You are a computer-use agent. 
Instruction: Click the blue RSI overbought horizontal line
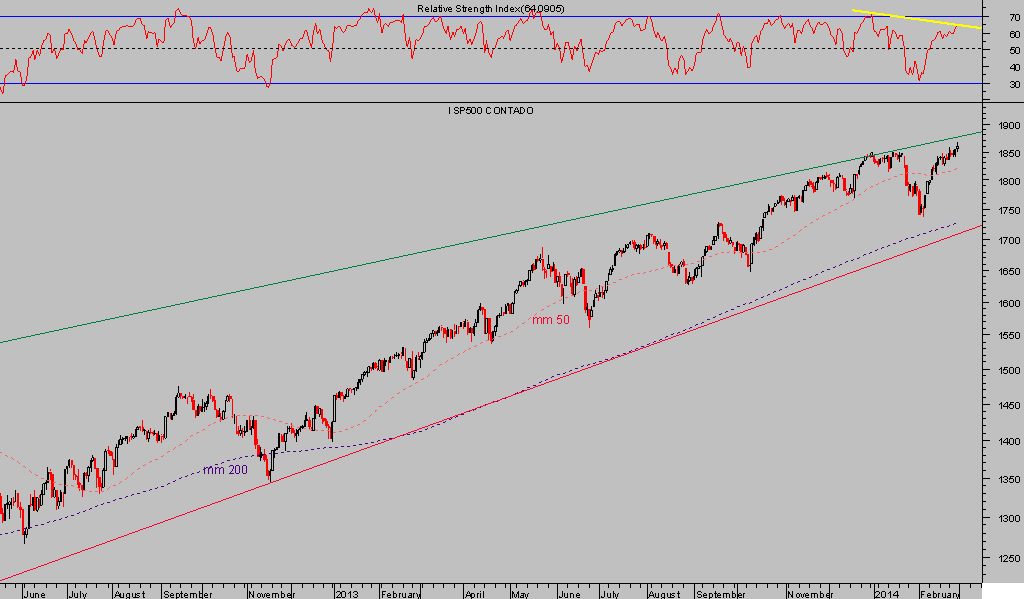click(x=300, y=16)
